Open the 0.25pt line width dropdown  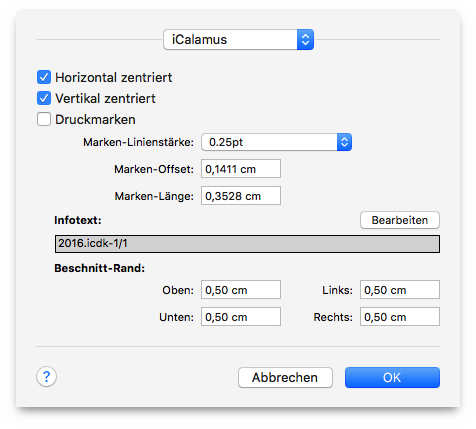click(x=276, y=142)
